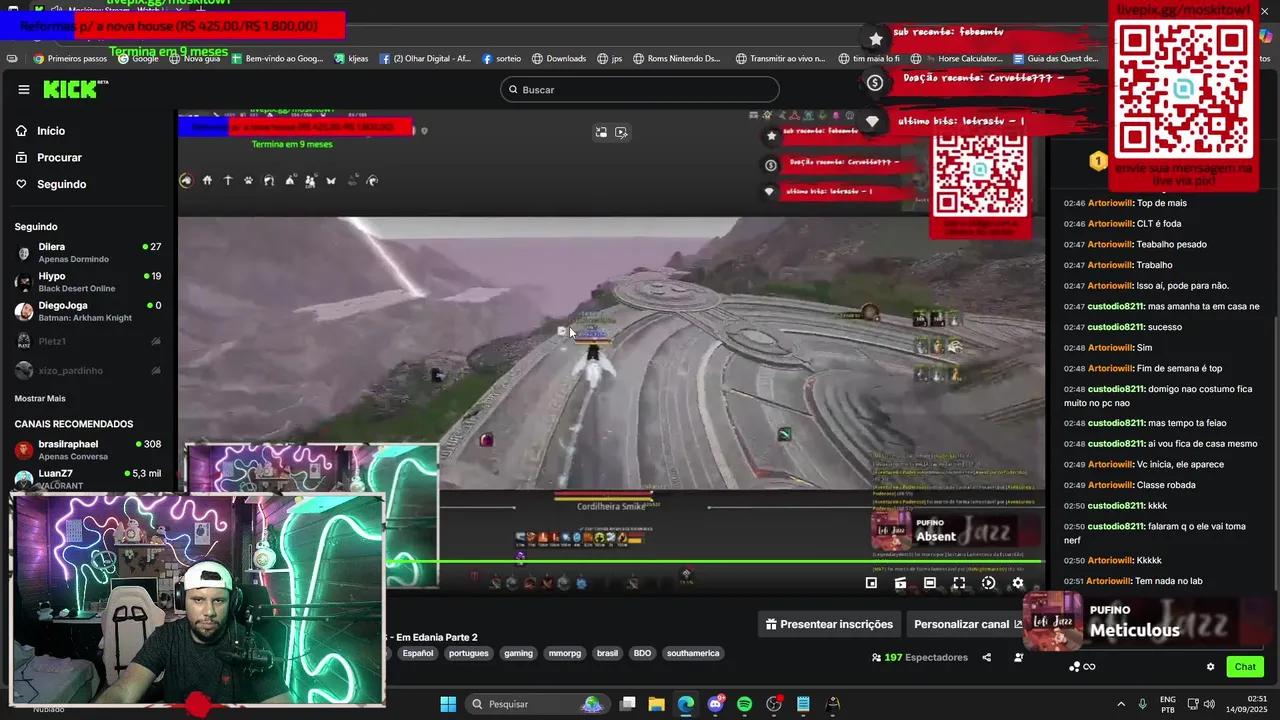Open sorteio Facebook bookmark
The width and height of the screenshot is (1280, 720).
500,59
